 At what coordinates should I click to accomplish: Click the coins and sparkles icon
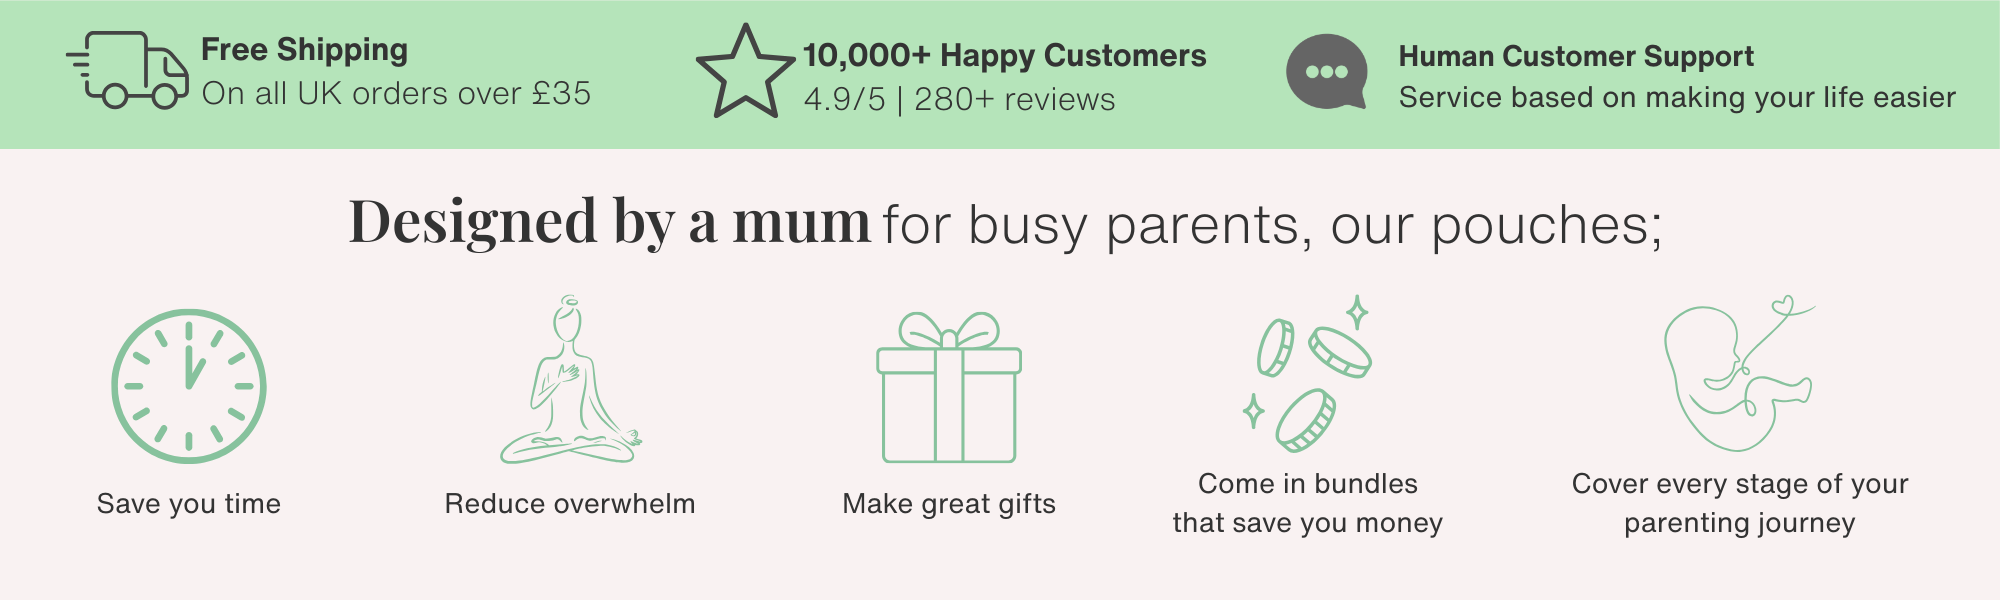pyautogui.click(x=1308, y=374)
